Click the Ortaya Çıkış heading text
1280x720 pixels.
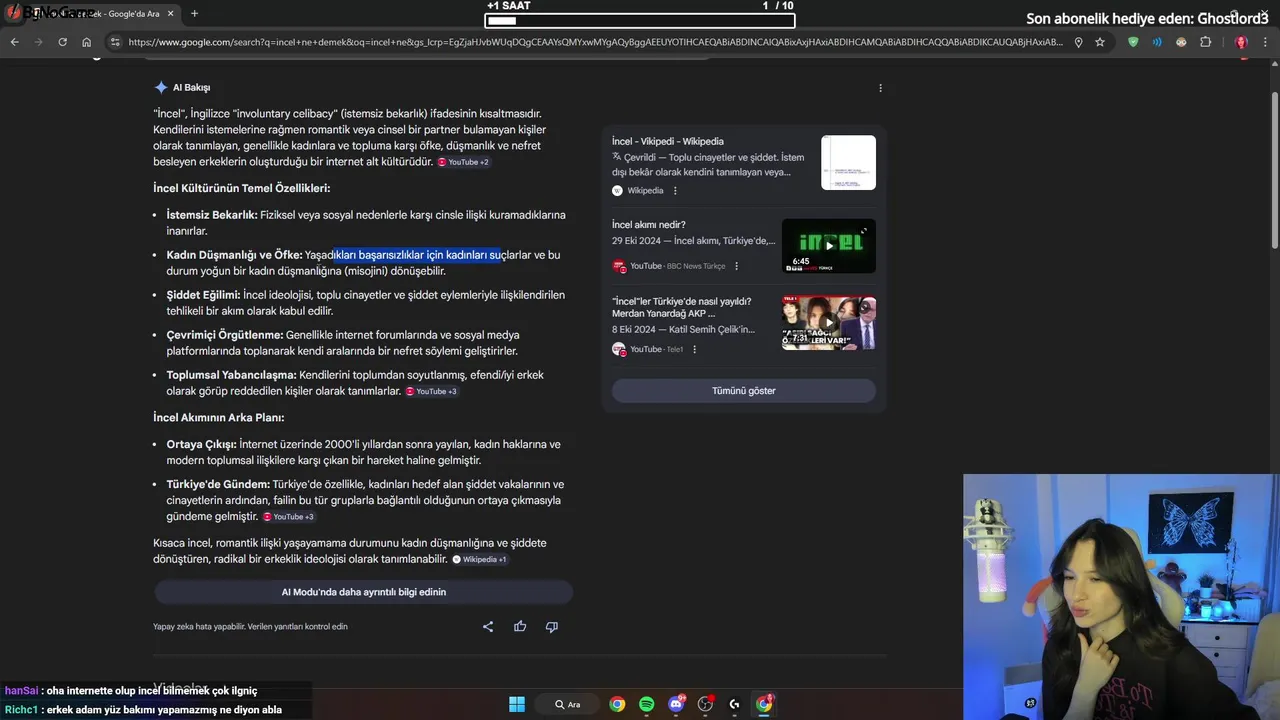pyautogui.click(x=201, y=444)
